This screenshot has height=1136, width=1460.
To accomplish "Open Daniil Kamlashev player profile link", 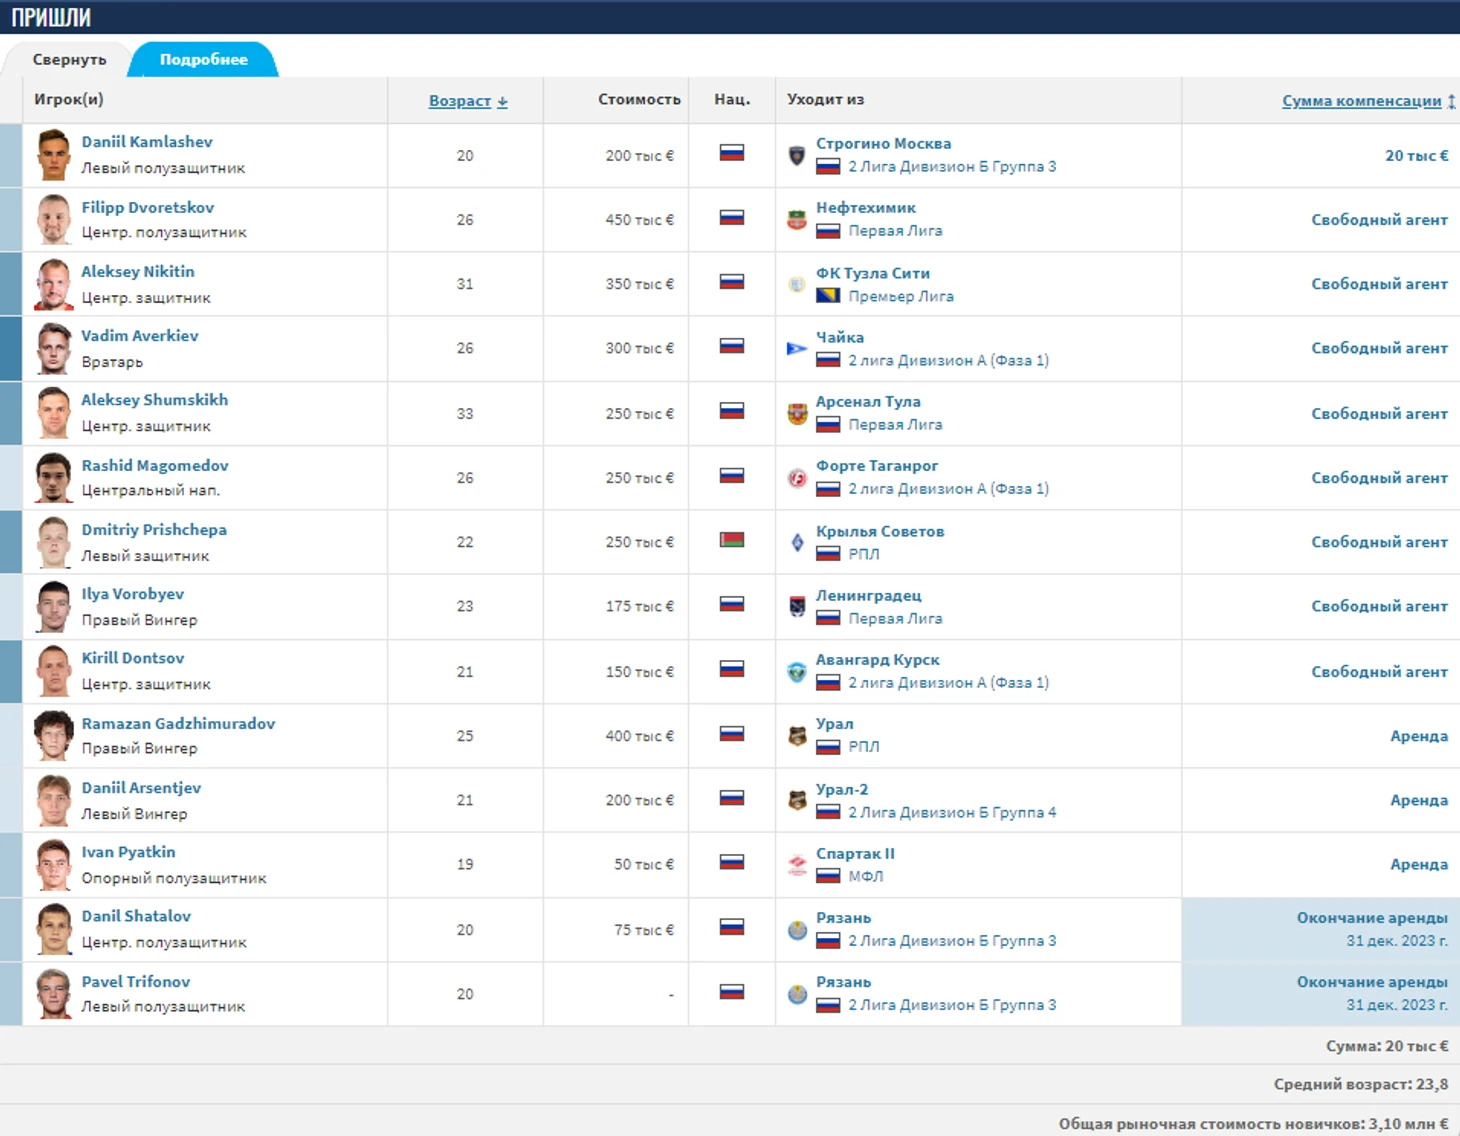I will point(147,142).
